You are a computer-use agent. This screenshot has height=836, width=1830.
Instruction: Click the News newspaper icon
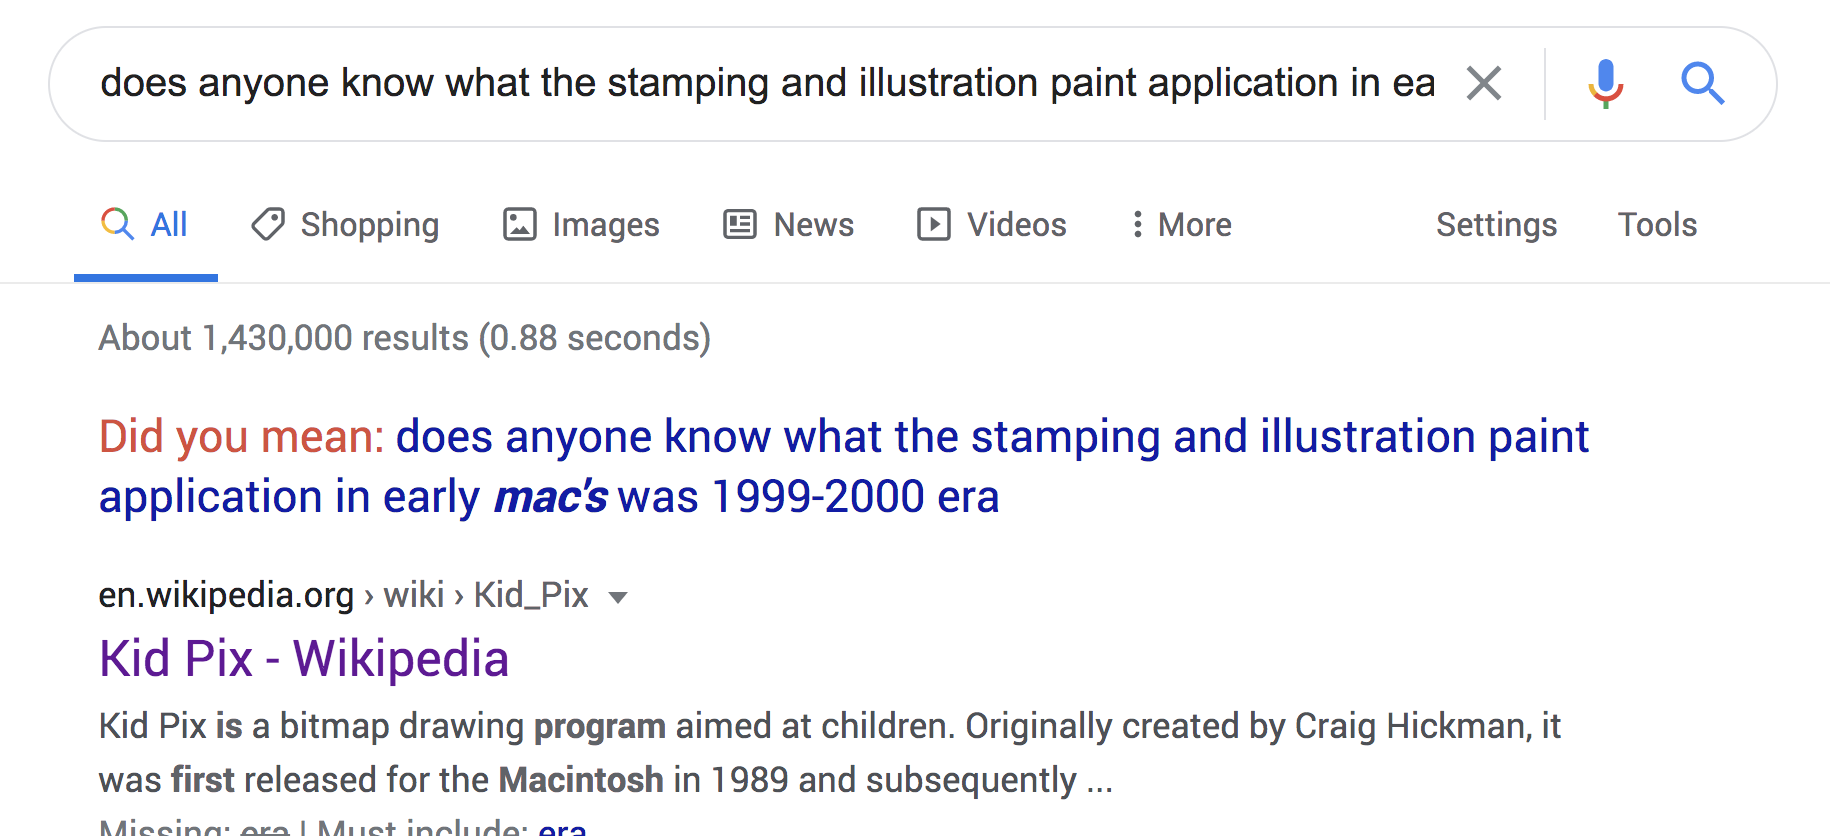pos(740,224)
